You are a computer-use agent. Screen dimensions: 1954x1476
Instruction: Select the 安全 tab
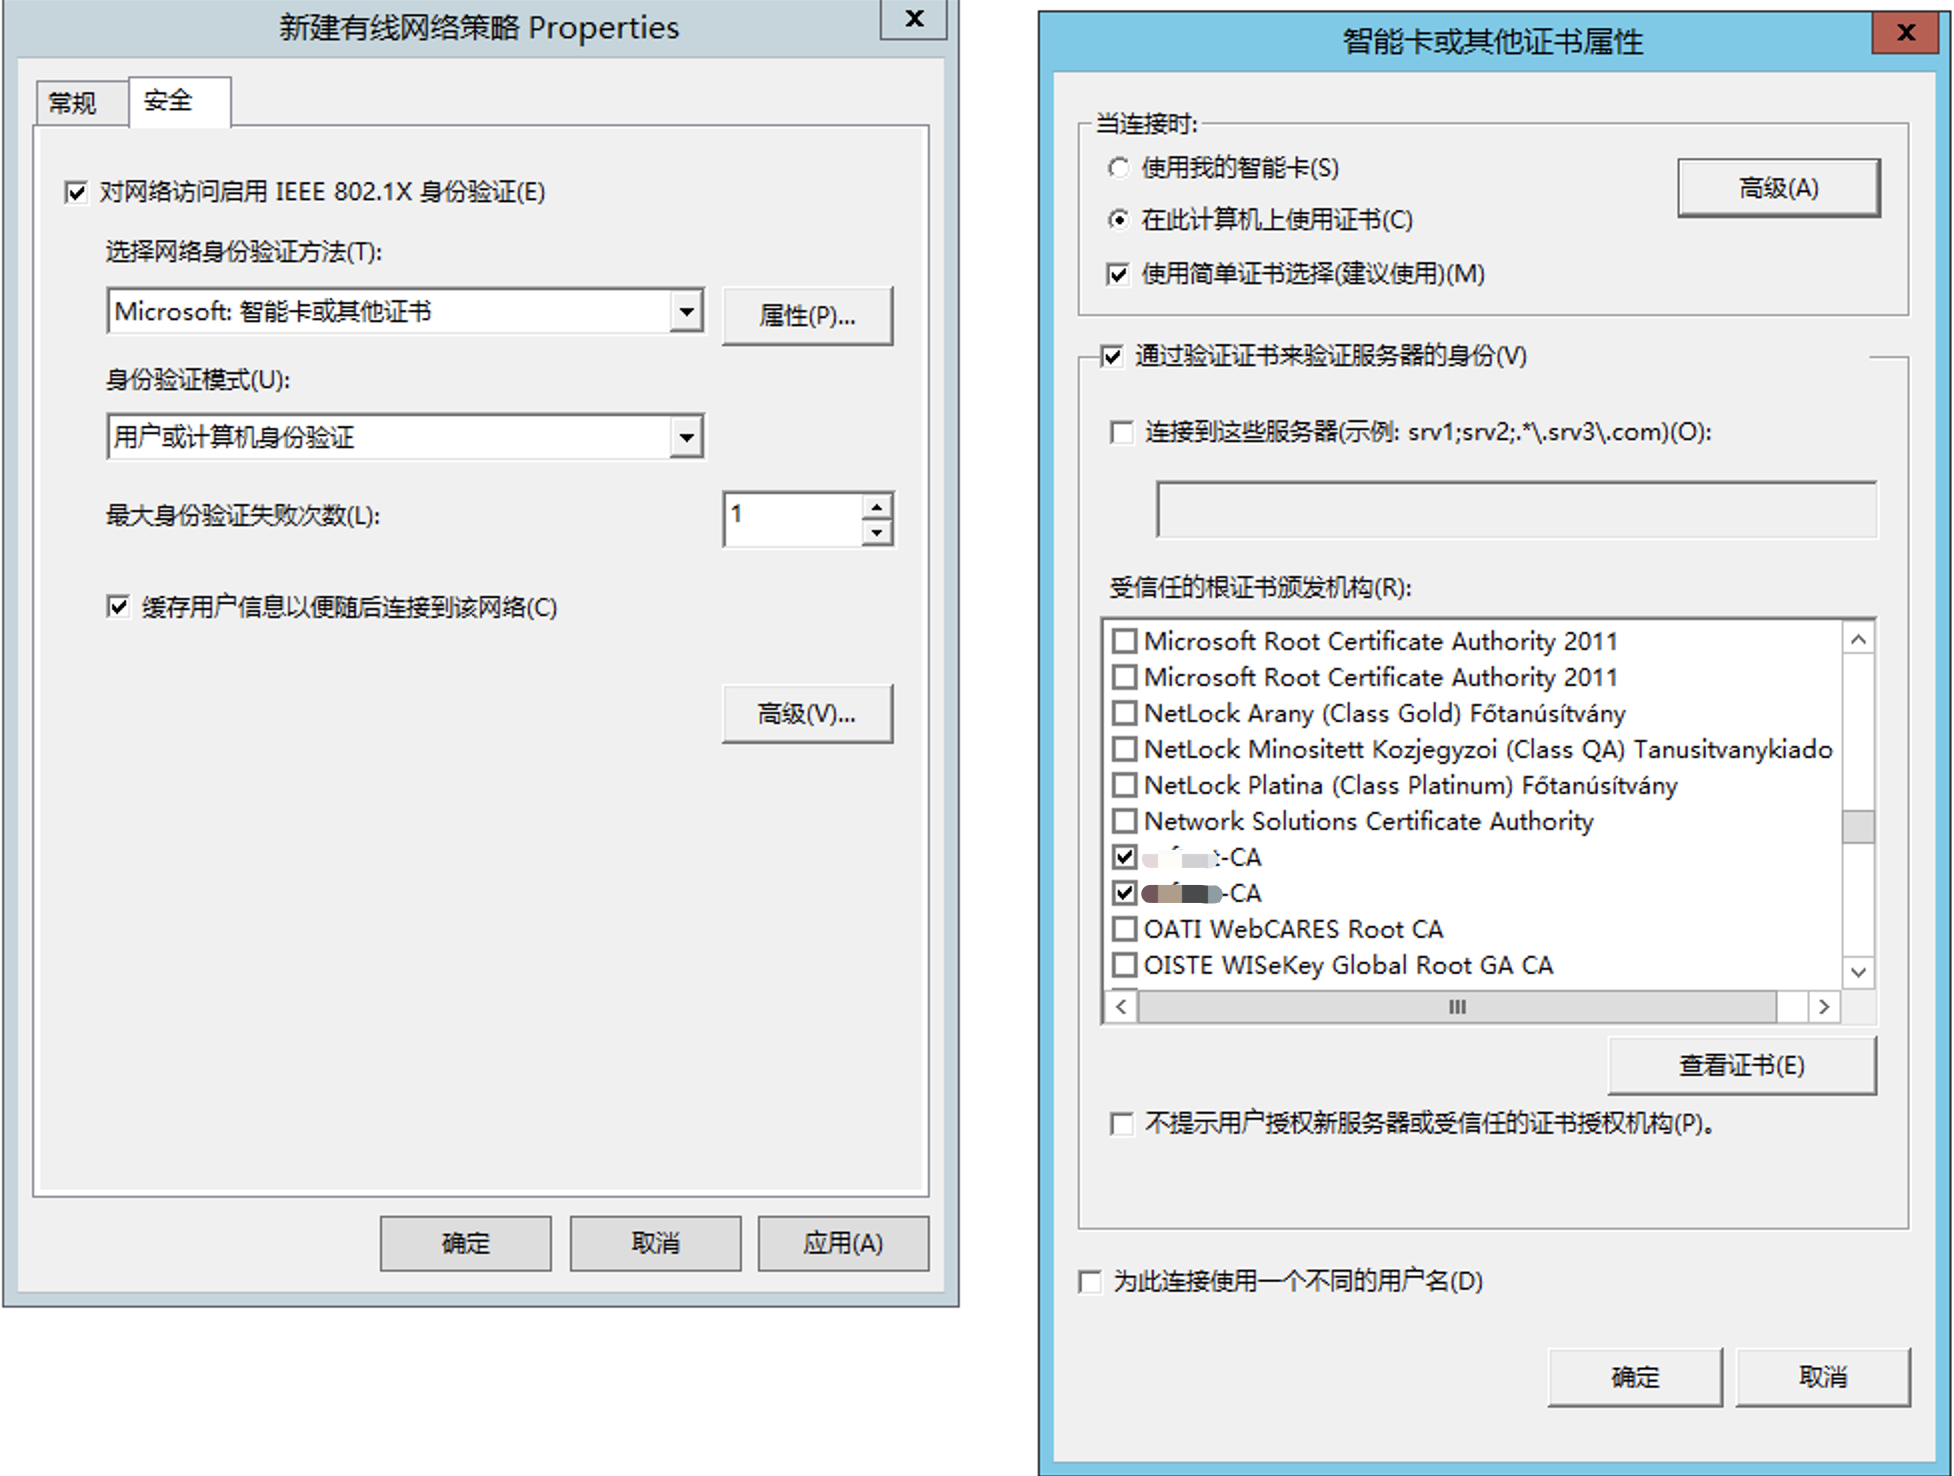(169, 101)
